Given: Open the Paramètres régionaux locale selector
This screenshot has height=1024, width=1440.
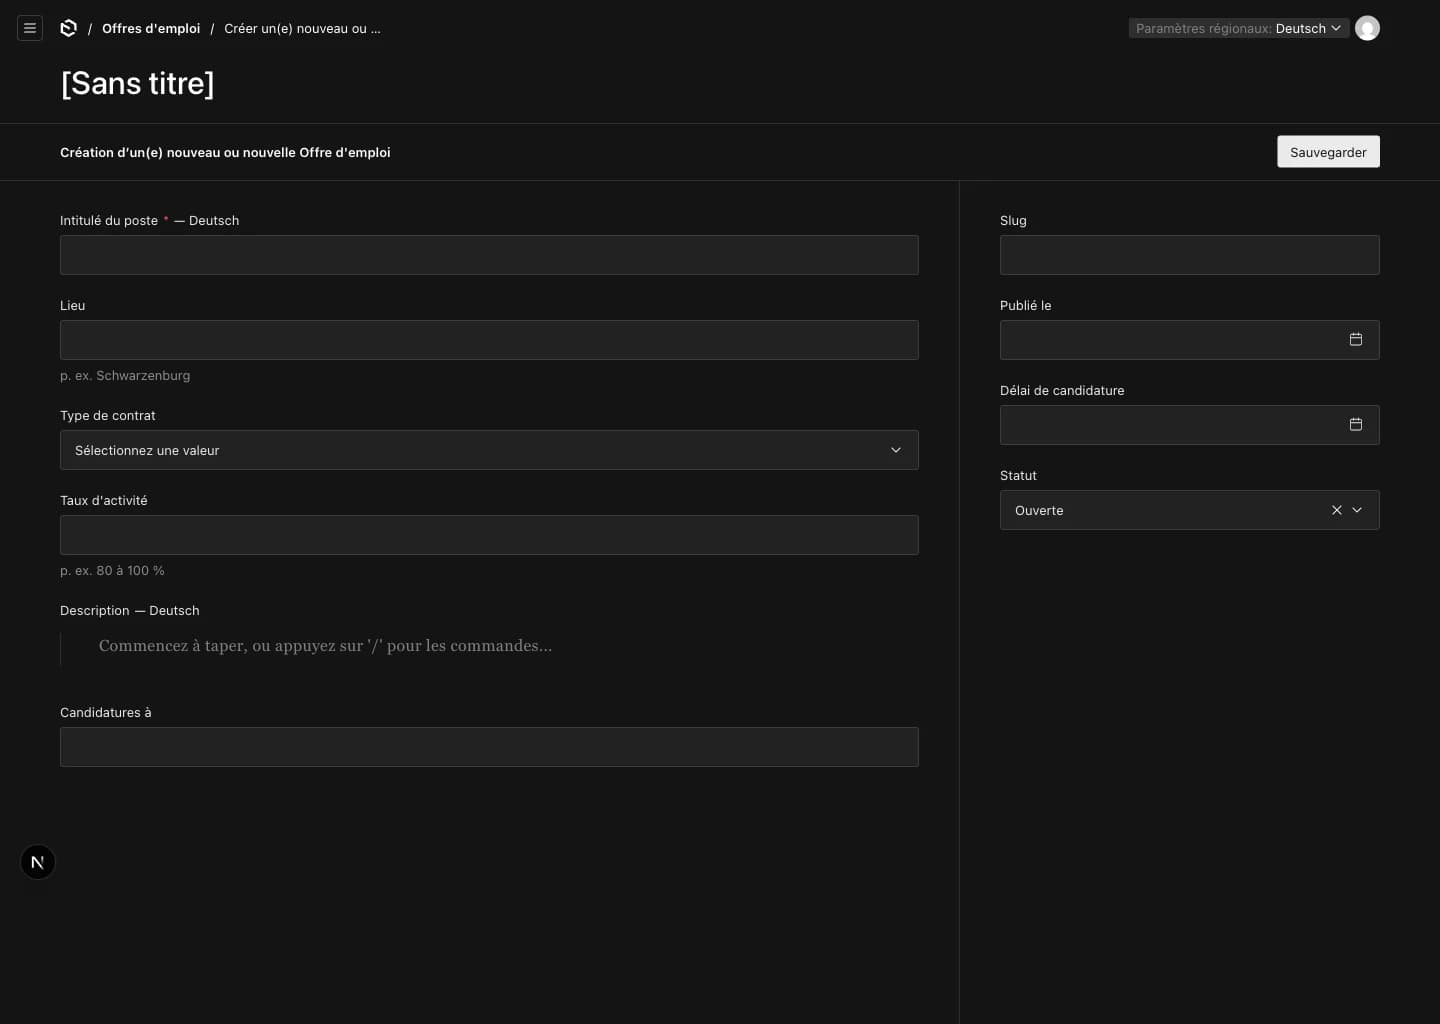Looking at the screenshot, I should click(1239, 28).
